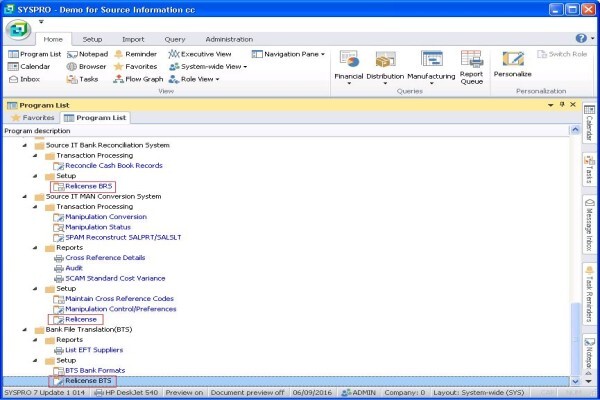
Task: Collapse Source IT MAN Conversion System node
Action: (25, 197)
